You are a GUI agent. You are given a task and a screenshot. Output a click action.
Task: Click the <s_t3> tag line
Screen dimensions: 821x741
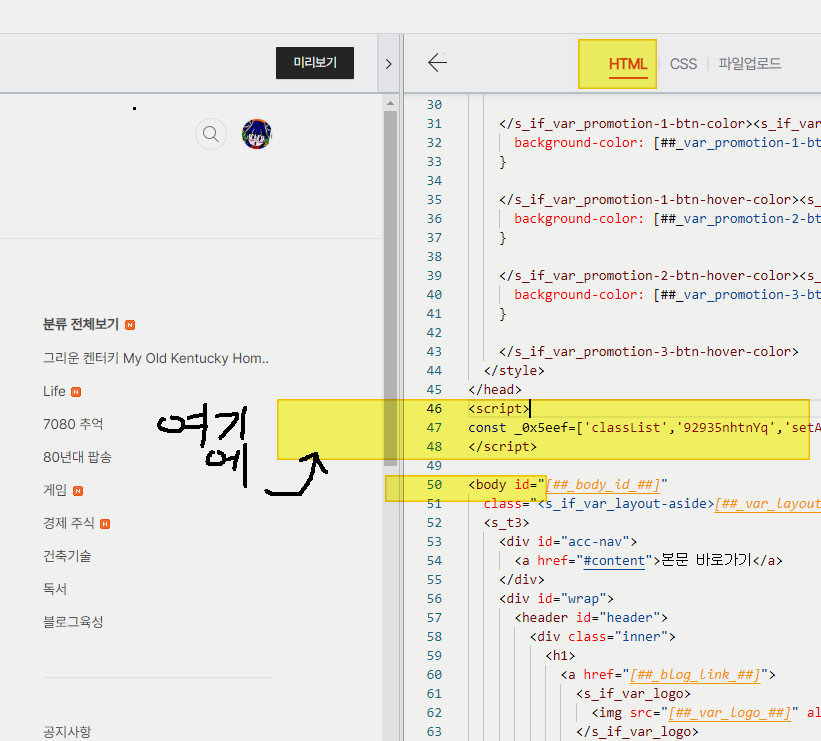tap(506, 523)
